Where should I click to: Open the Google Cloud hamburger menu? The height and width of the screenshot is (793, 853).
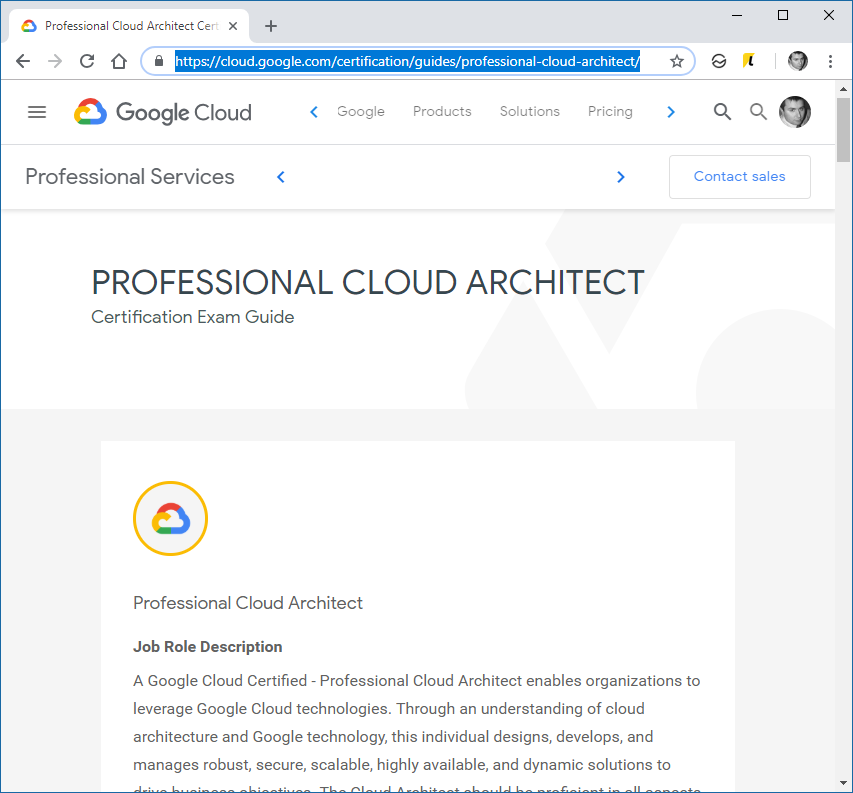(x=37, y=112)
